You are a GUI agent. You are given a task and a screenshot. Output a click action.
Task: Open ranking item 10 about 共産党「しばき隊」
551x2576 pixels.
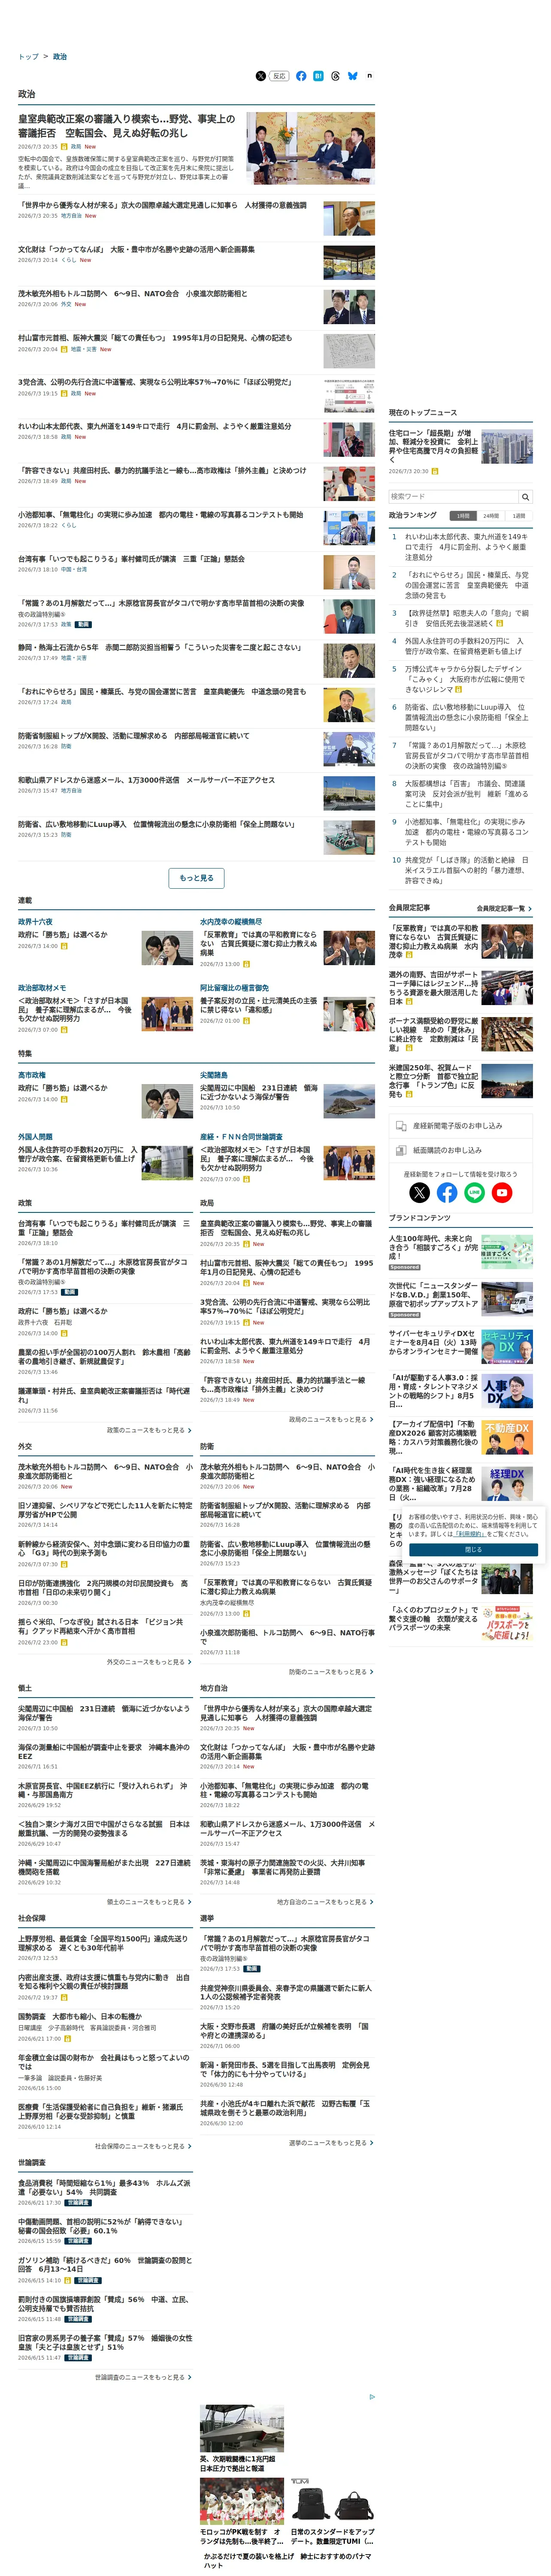click(466, 870)
